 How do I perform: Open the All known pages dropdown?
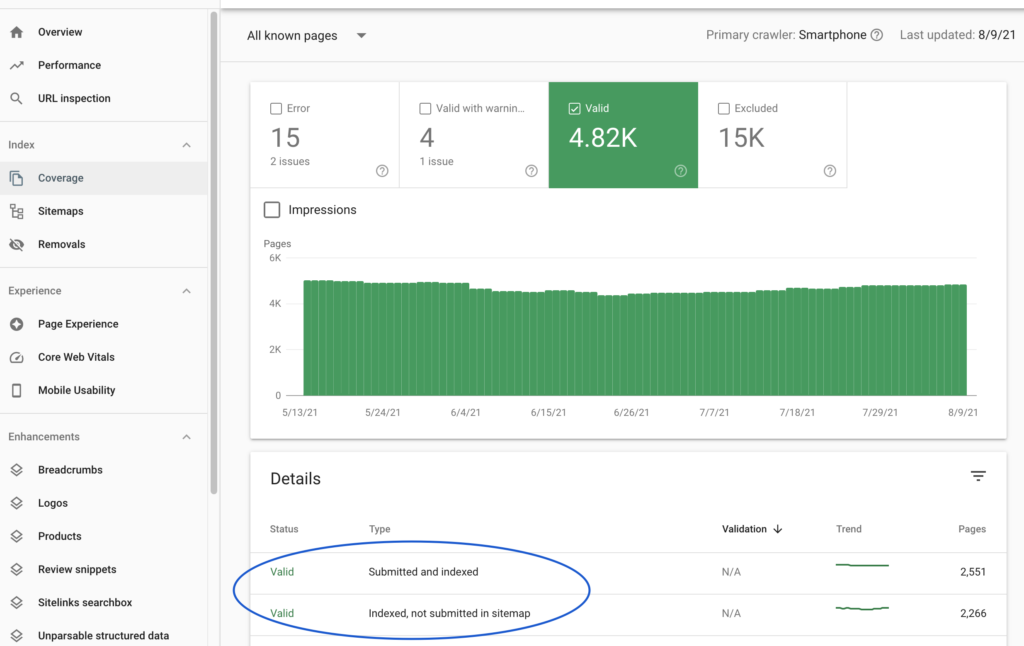pos(306,36)
